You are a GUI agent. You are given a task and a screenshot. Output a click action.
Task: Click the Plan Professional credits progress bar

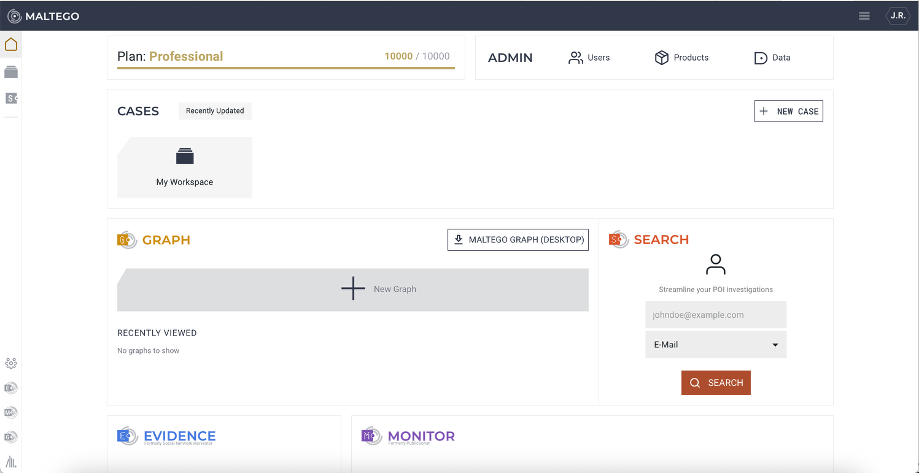(x=286, y=68)
